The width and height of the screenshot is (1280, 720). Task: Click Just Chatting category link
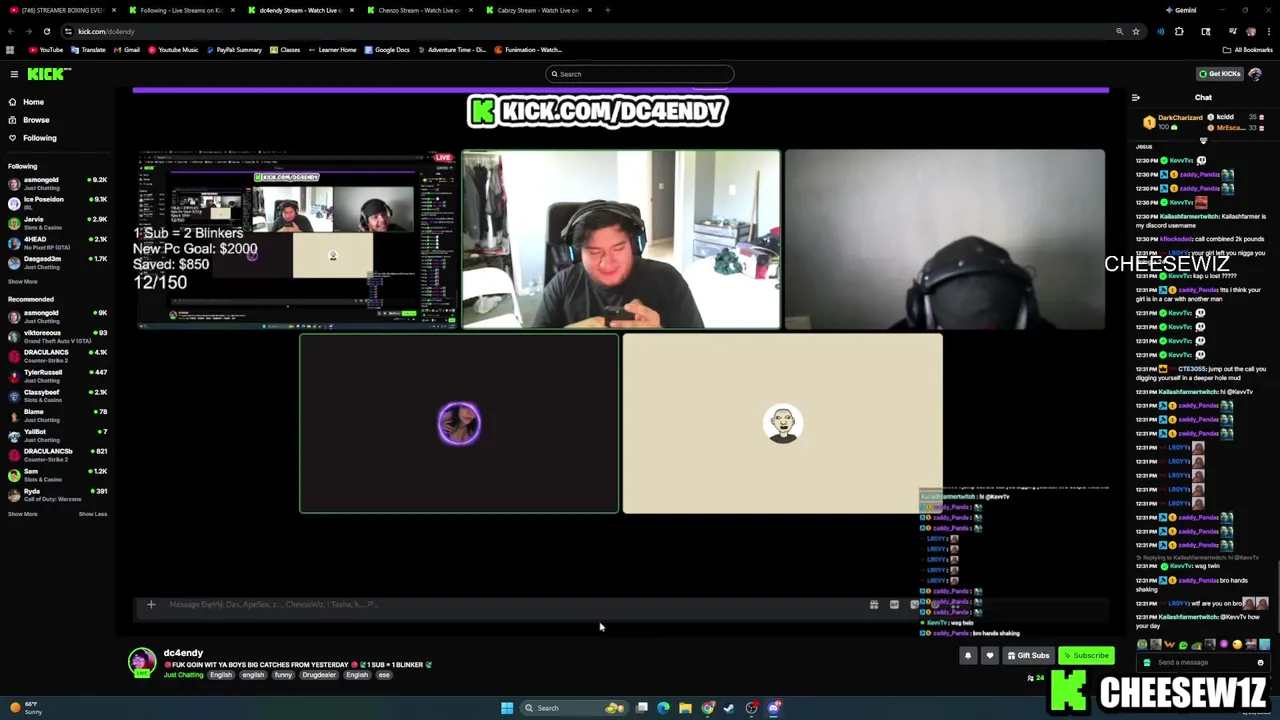coord(183,675)
